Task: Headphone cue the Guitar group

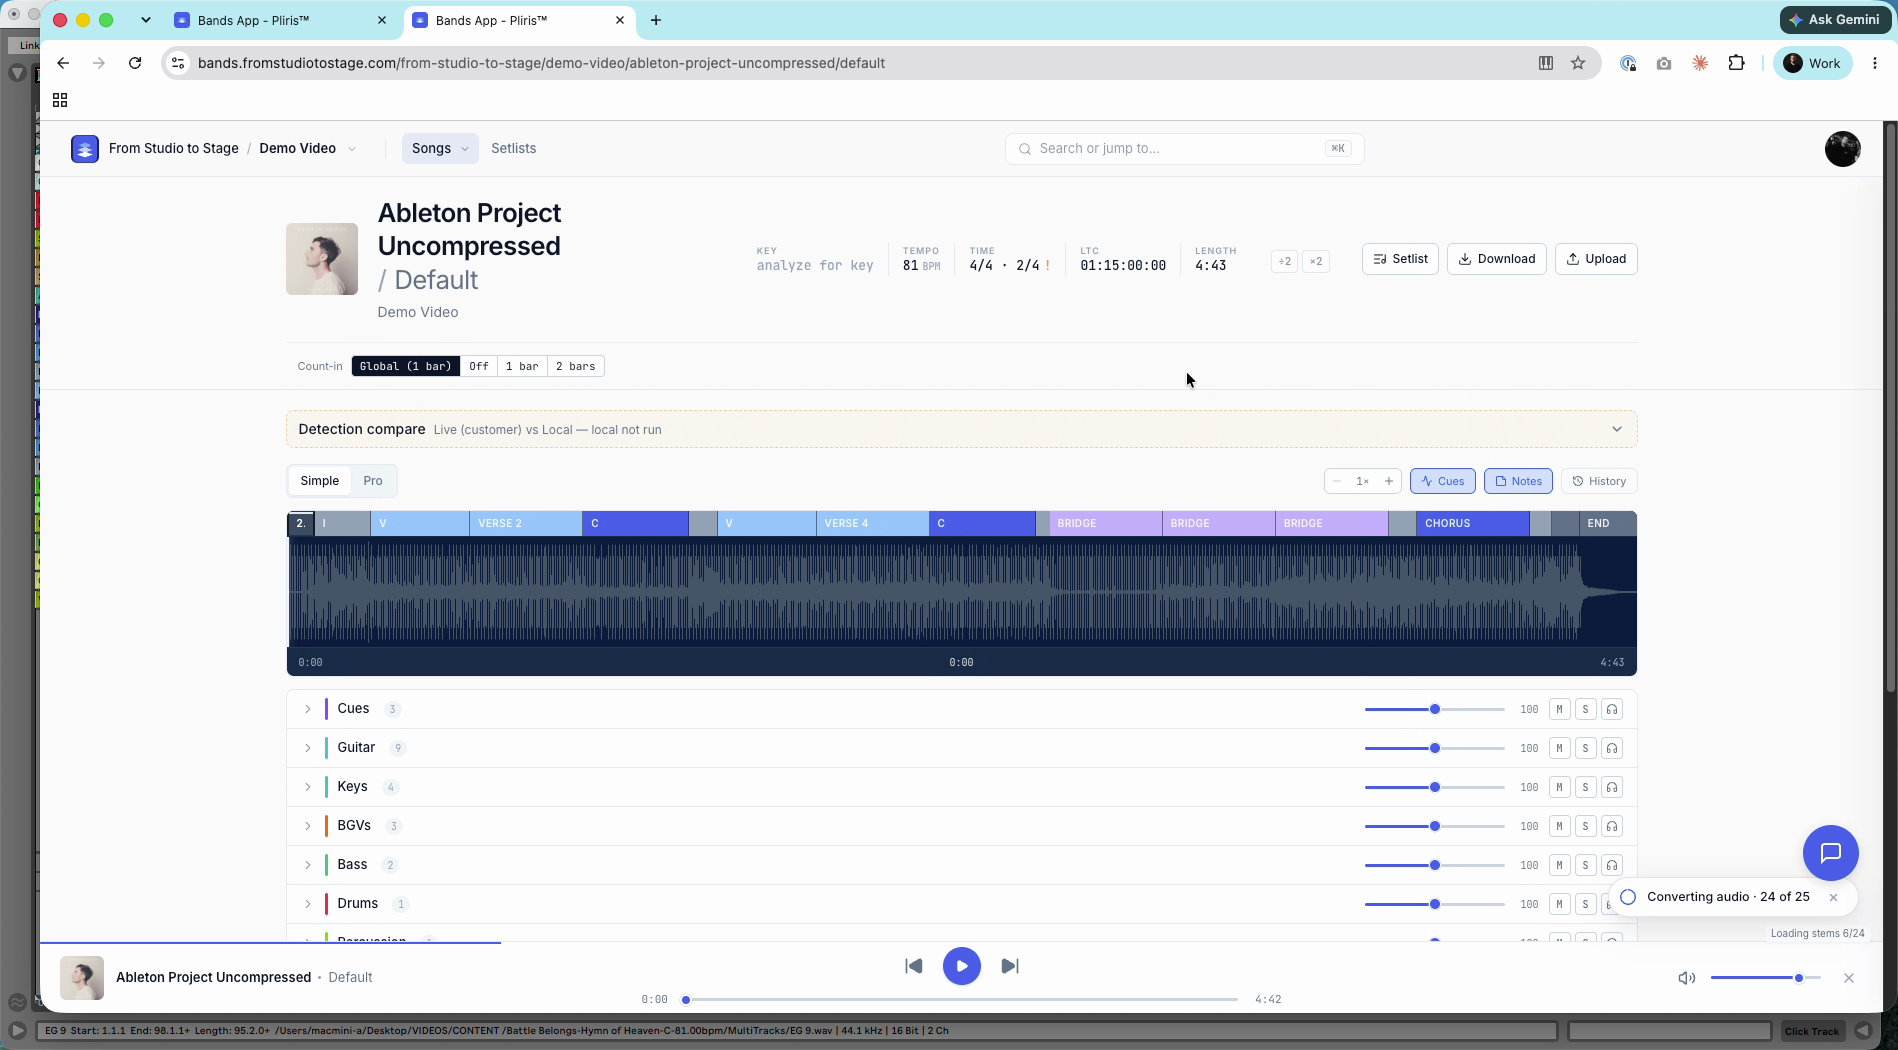Action: pos(1612,748)
